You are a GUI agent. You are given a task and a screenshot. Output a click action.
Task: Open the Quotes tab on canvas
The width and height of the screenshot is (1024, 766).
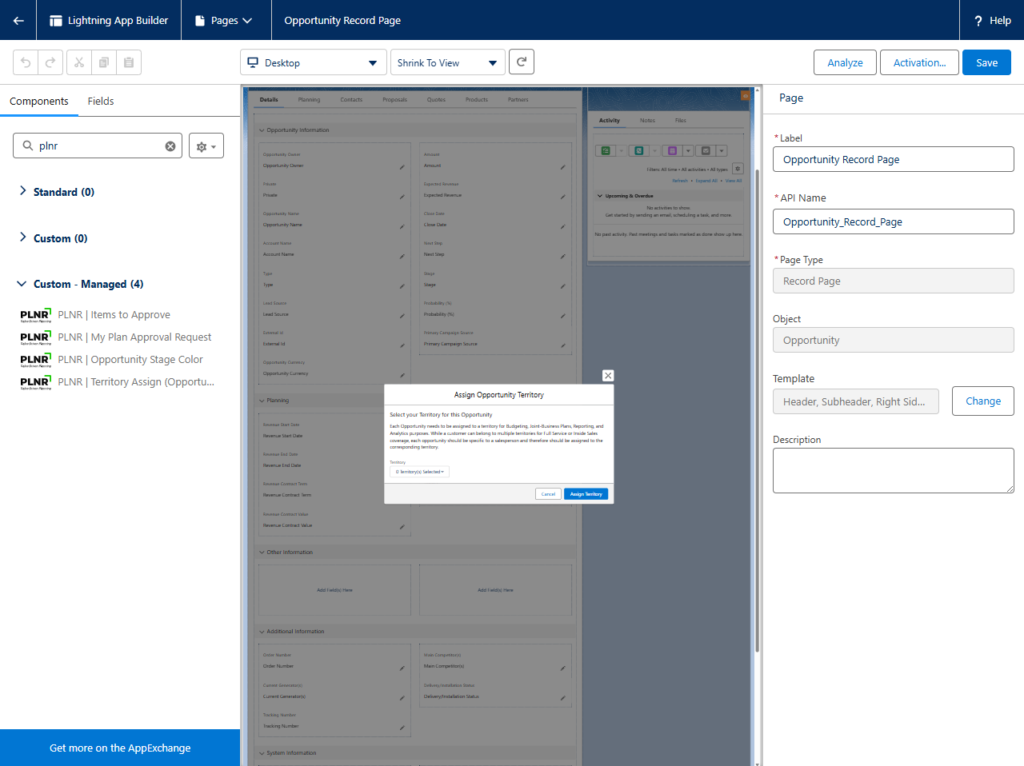[436, 100]
